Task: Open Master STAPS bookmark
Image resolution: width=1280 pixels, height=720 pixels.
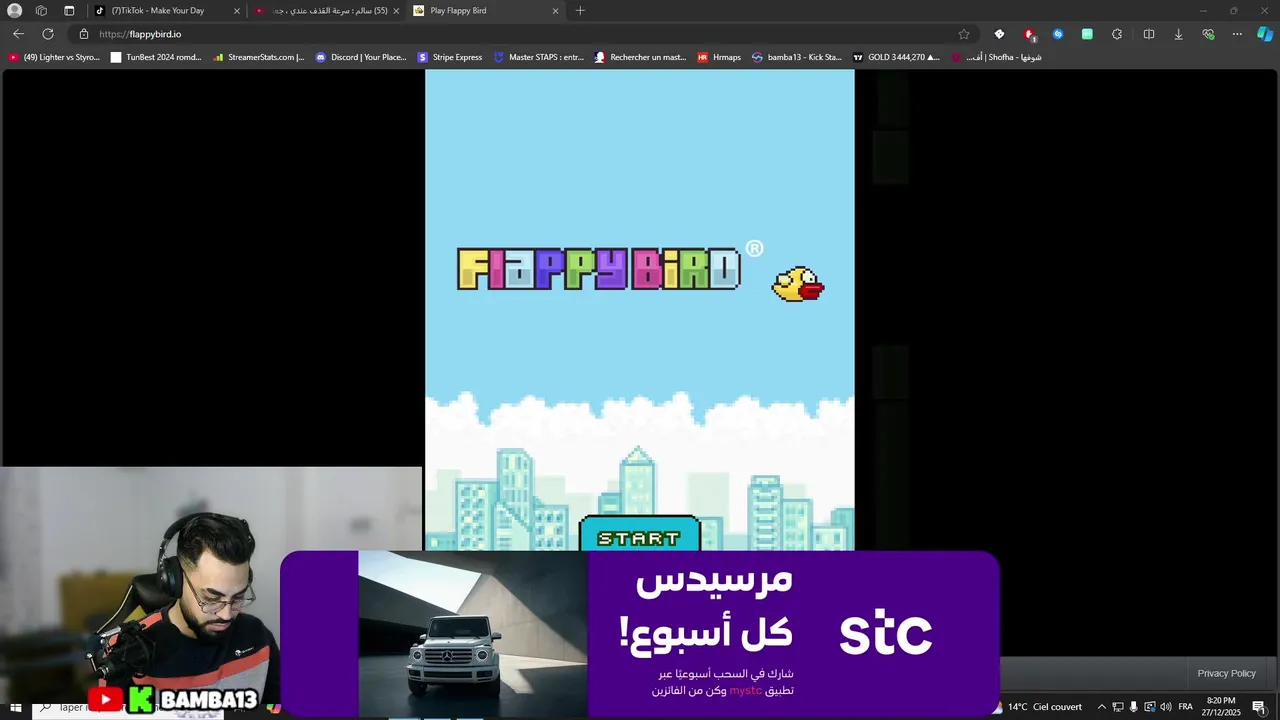Action: (x=539, y=57)
